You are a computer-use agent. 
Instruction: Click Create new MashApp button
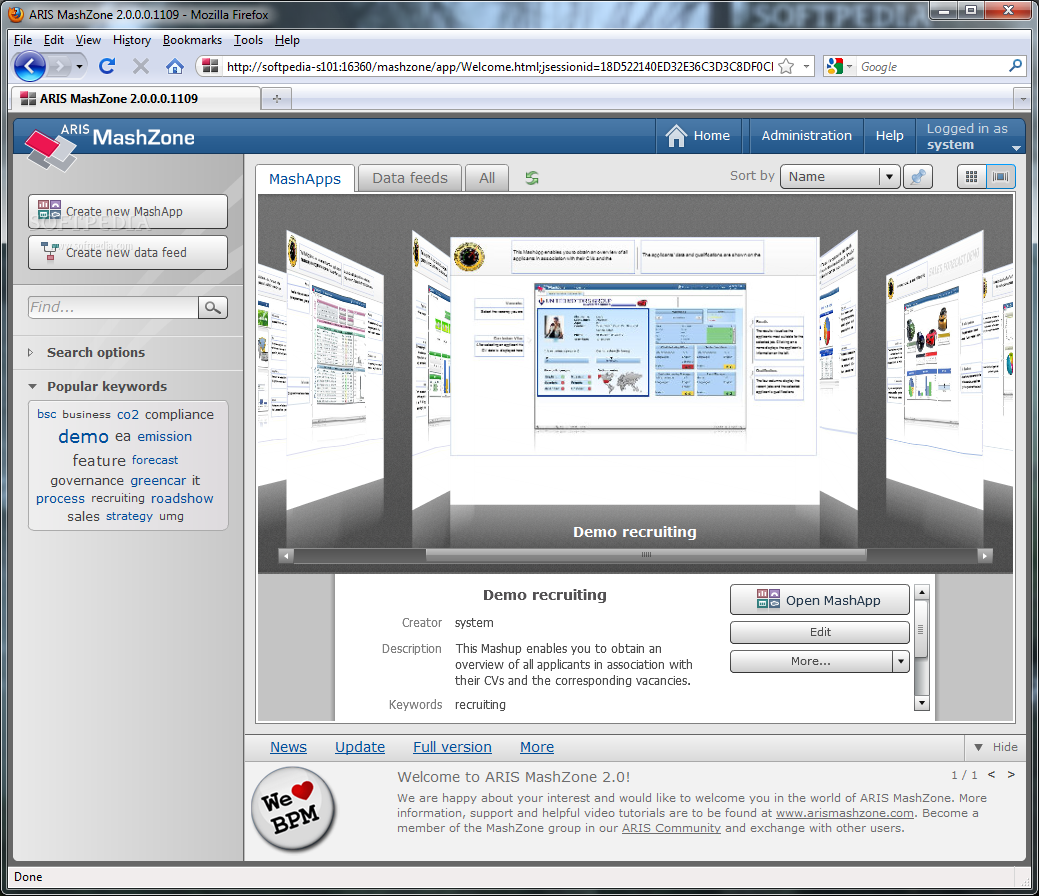pos(128,211)
